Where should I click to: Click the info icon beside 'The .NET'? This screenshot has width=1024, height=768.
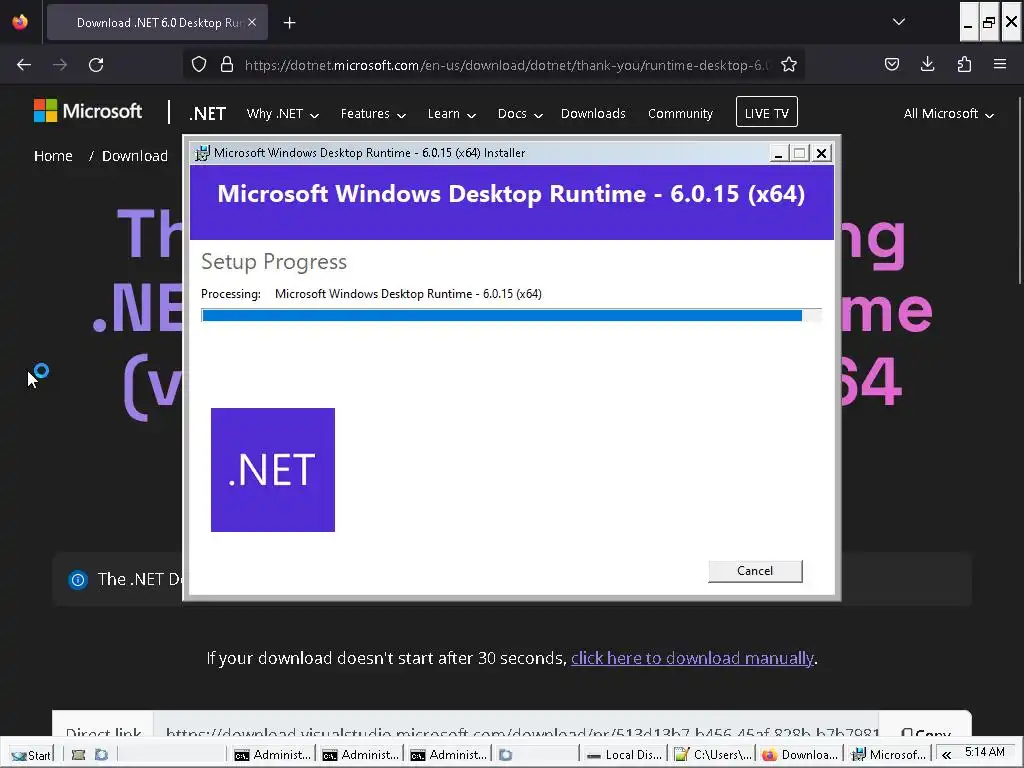click(78, 579)
